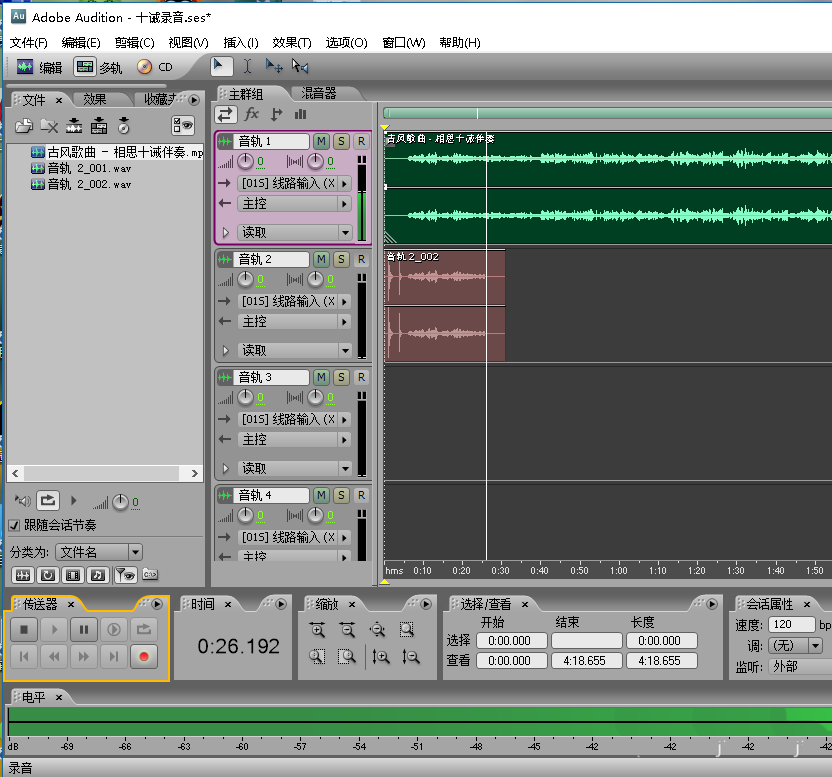Open CD view
Image resolution: width=832 pixels, height=777 pixels.
(155, 67)
